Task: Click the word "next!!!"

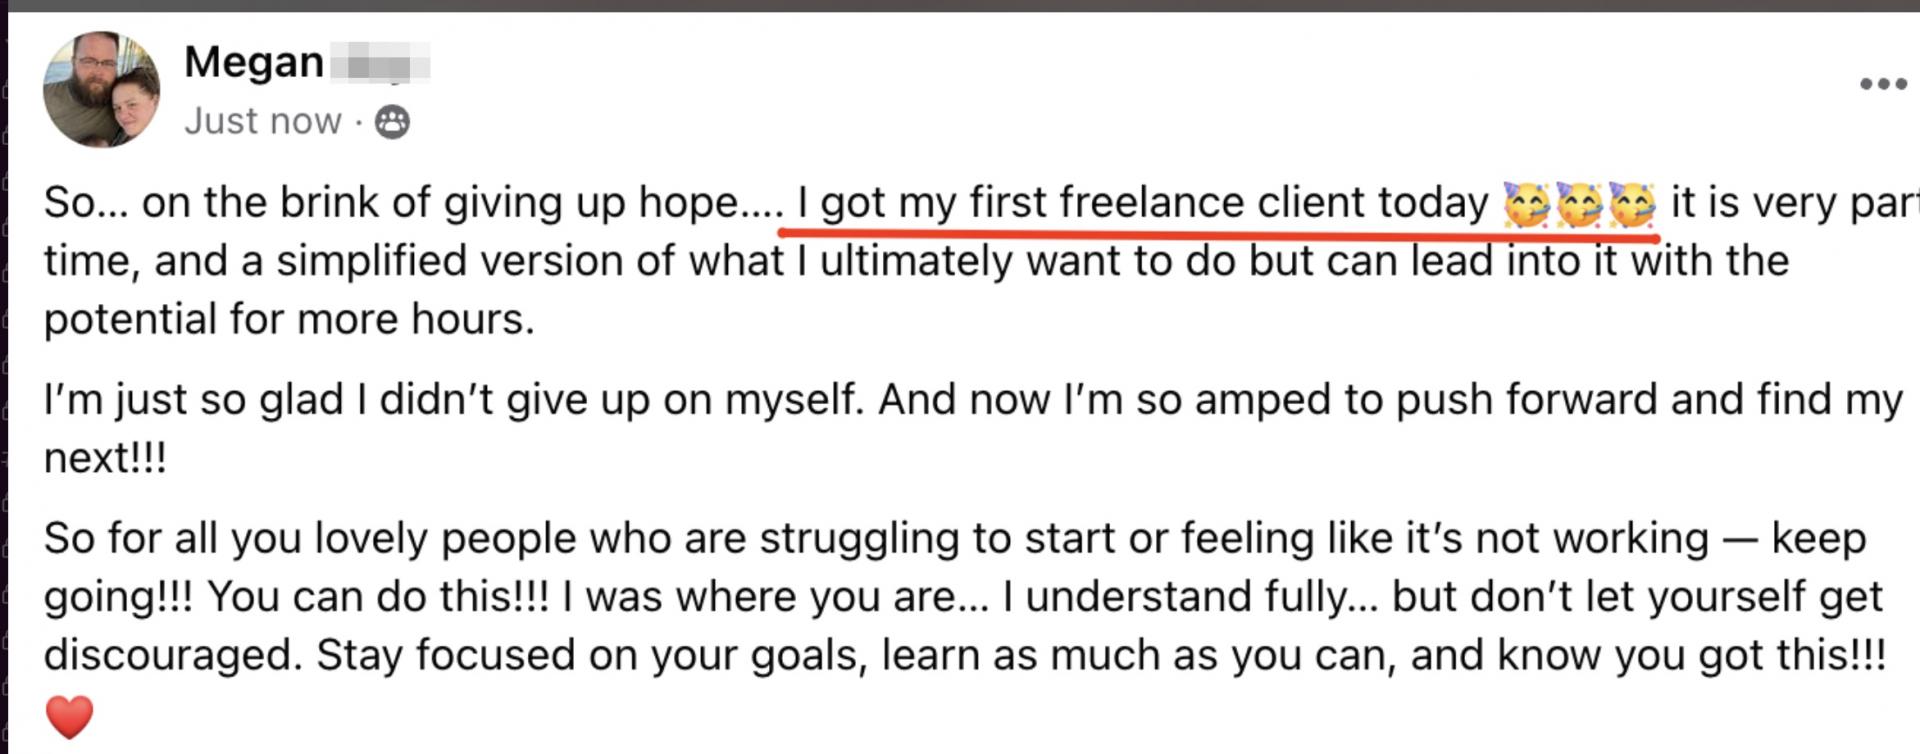Action: (105, 459)
